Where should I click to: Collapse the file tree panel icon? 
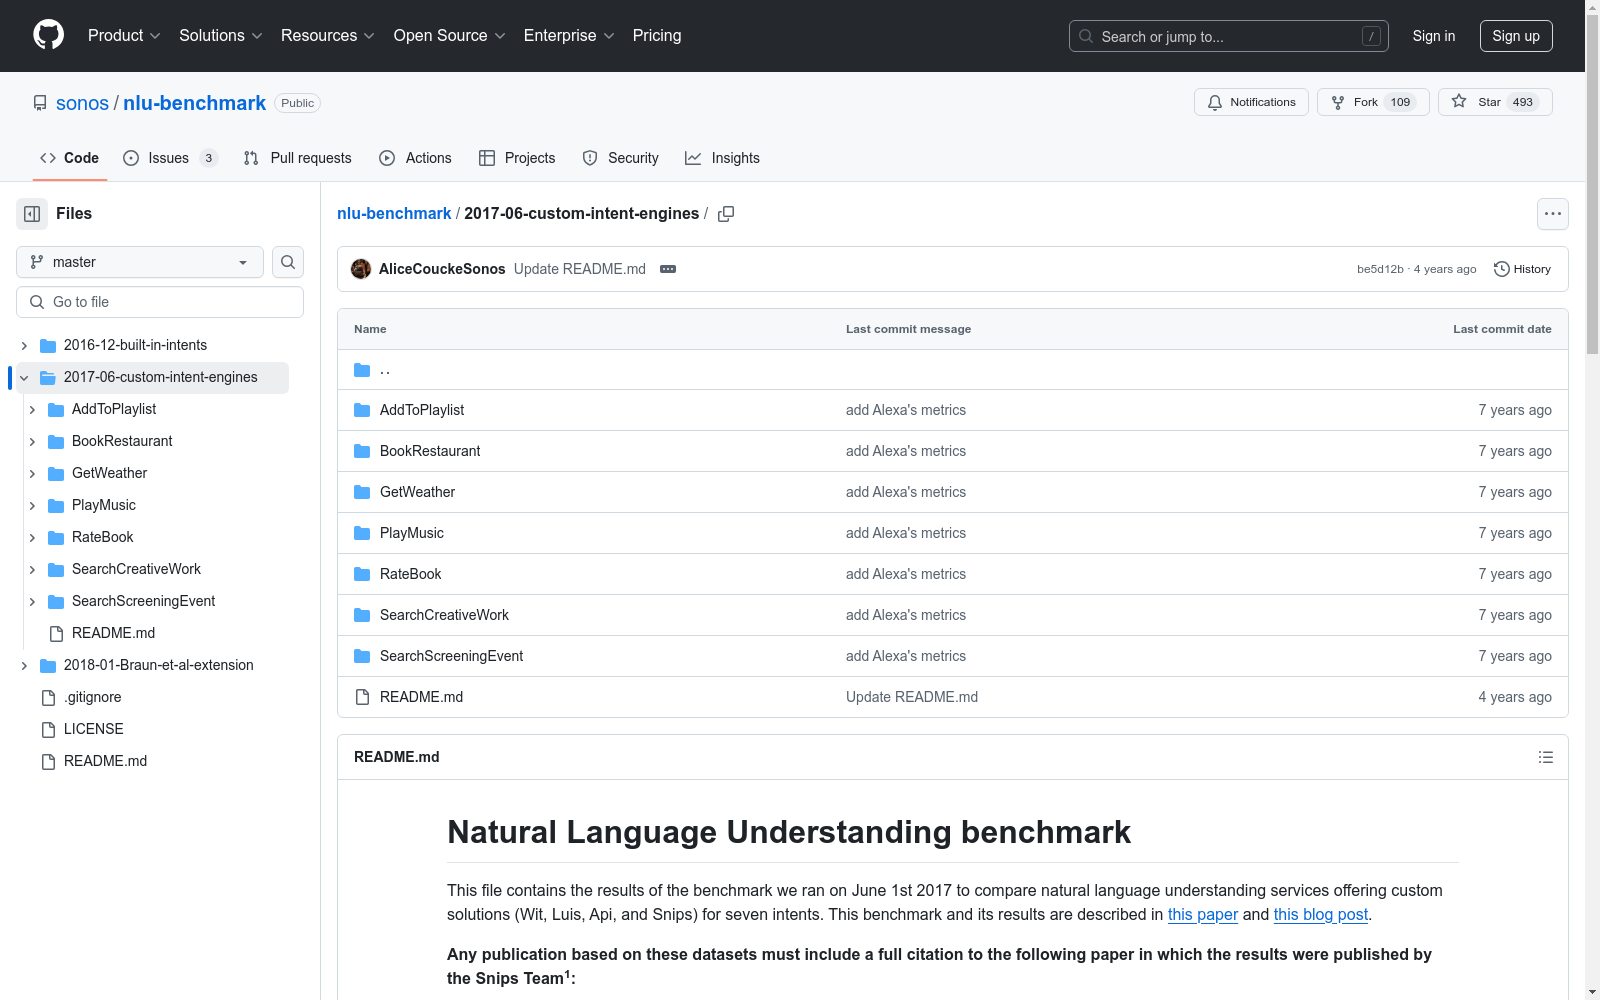coord(32,214)
